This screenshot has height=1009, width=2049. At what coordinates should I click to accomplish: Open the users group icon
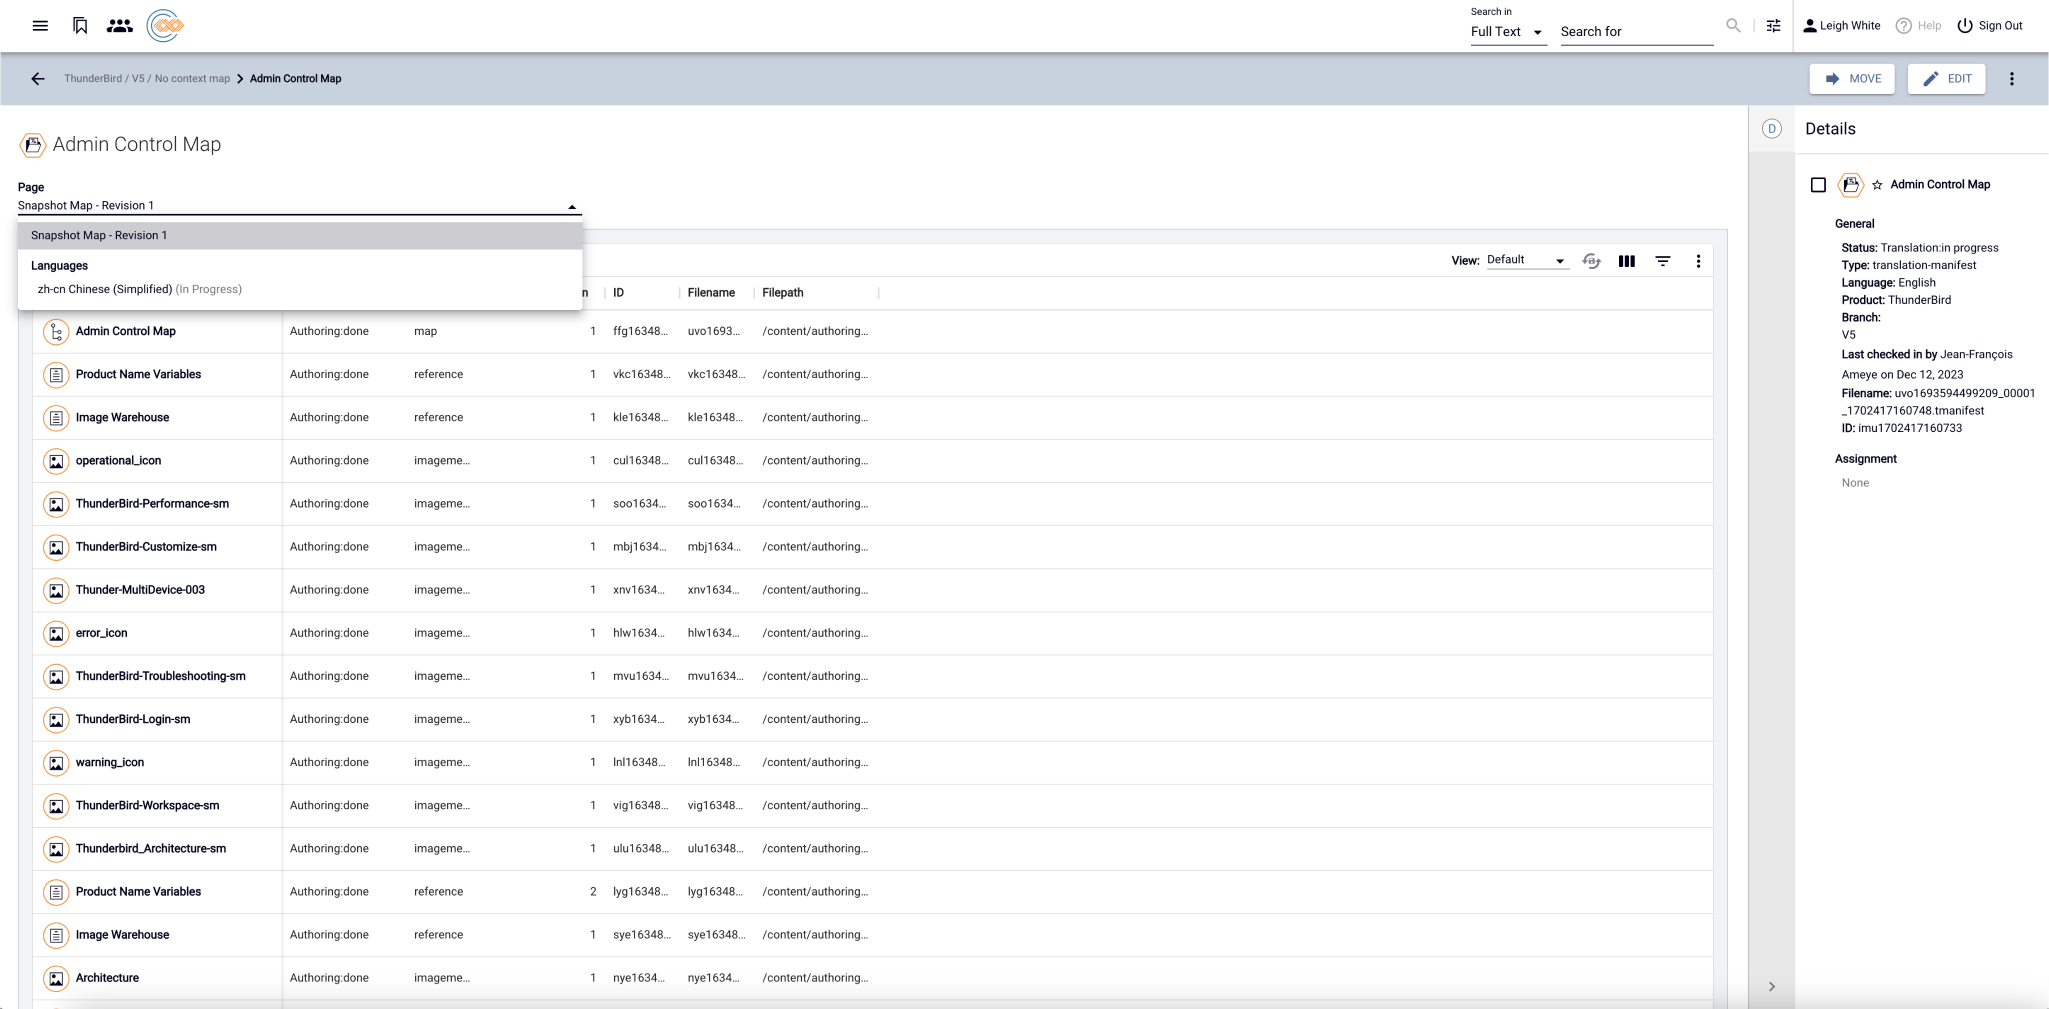click(x=120, y=26)
